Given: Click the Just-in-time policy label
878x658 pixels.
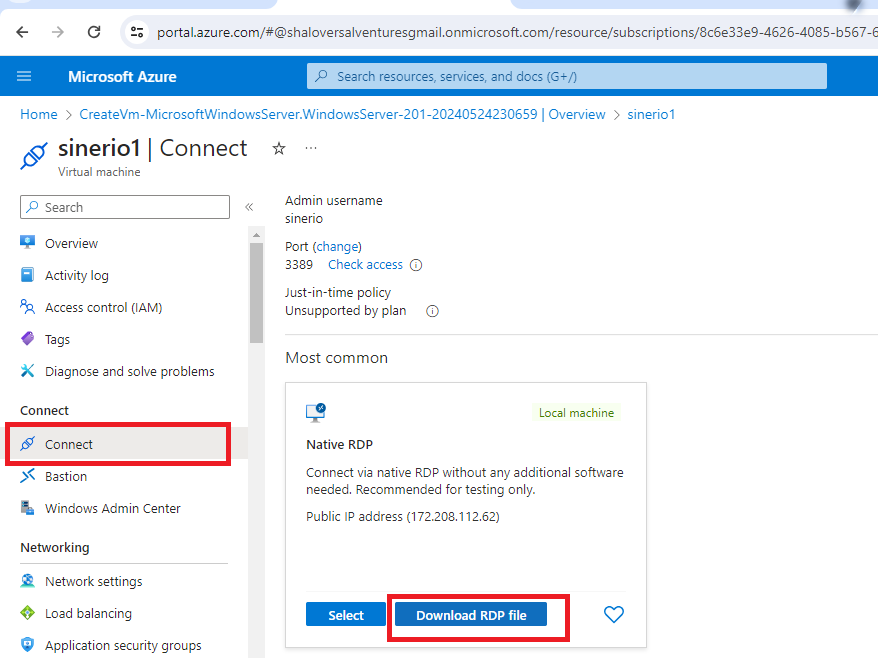Looking at the screenshot, I should click(338, 292).
